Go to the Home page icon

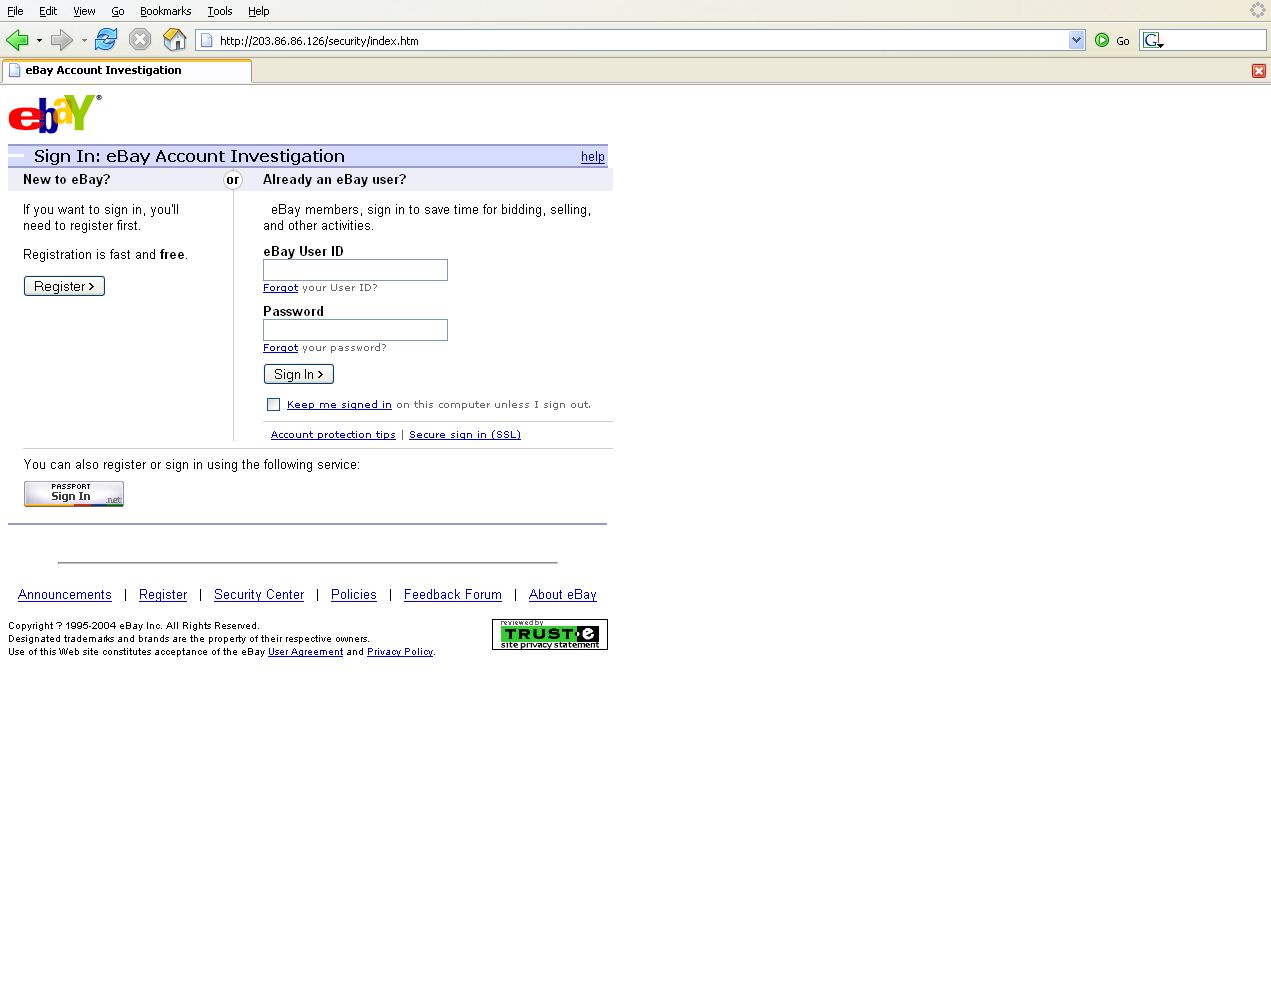pyautogui.click(x=175, y=40)
